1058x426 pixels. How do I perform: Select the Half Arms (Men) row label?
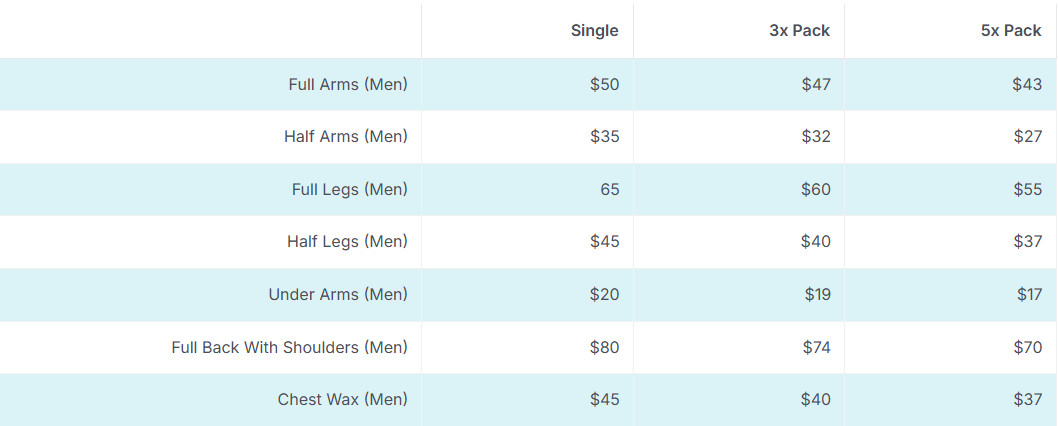click(x=345, y=136)
